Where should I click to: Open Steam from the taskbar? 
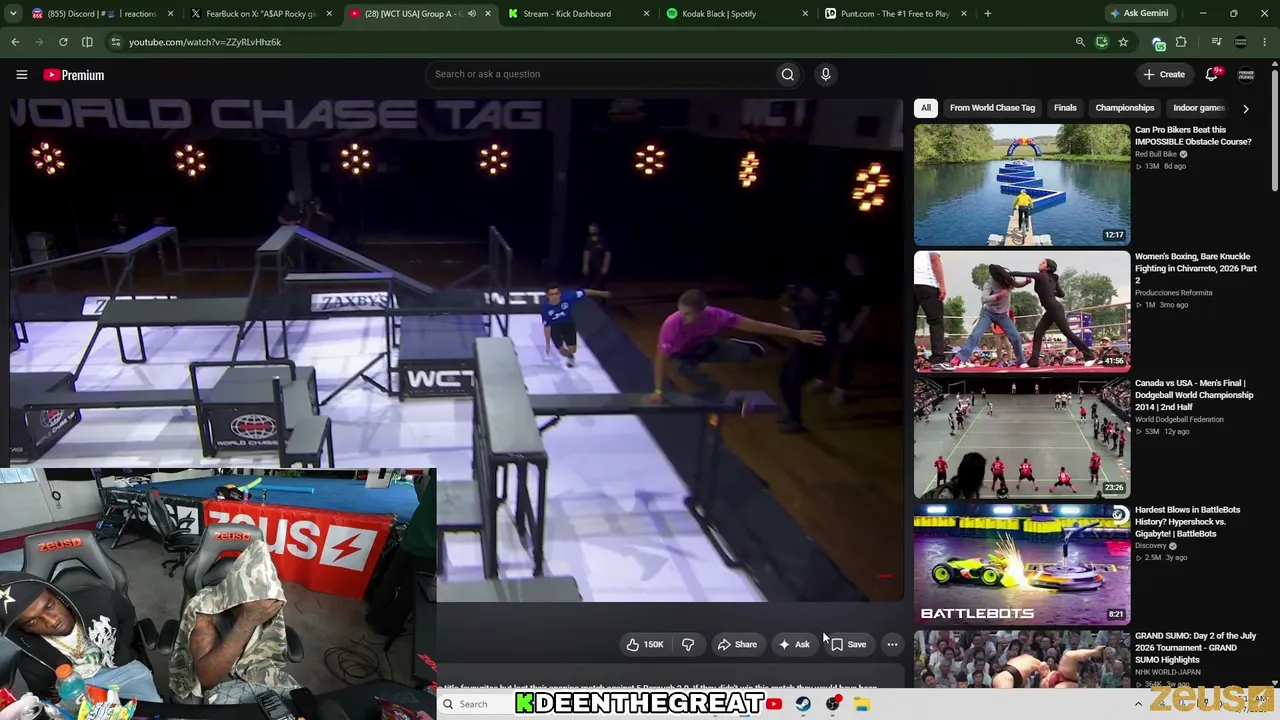pyautogui.click(x=803, y=704)
